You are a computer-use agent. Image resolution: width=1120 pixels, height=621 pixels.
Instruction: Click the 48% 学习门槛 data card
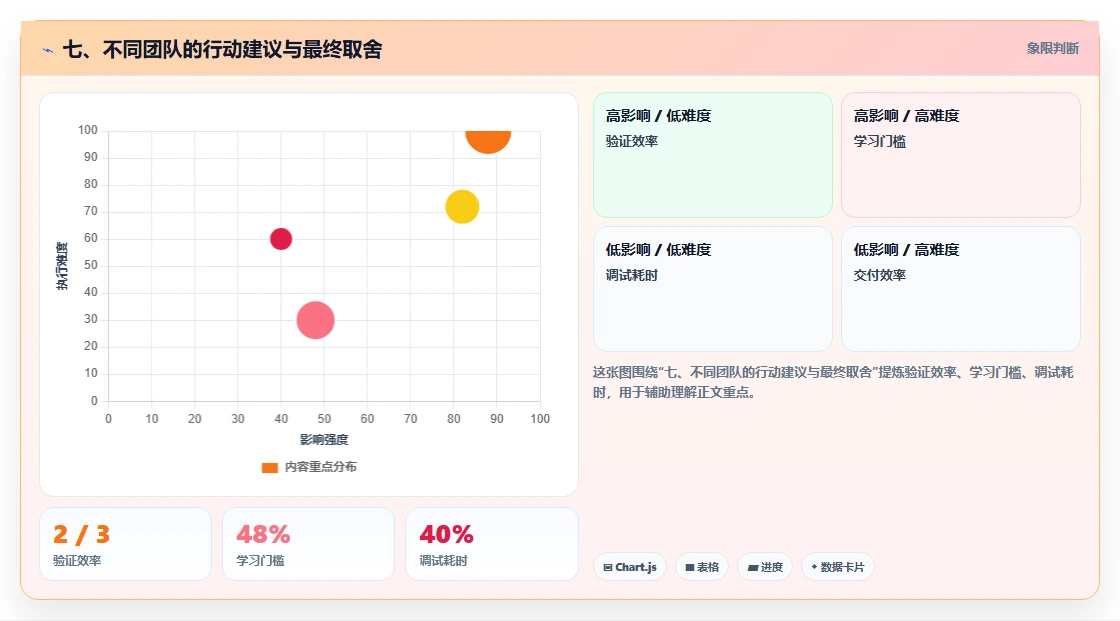pos(309,544)
